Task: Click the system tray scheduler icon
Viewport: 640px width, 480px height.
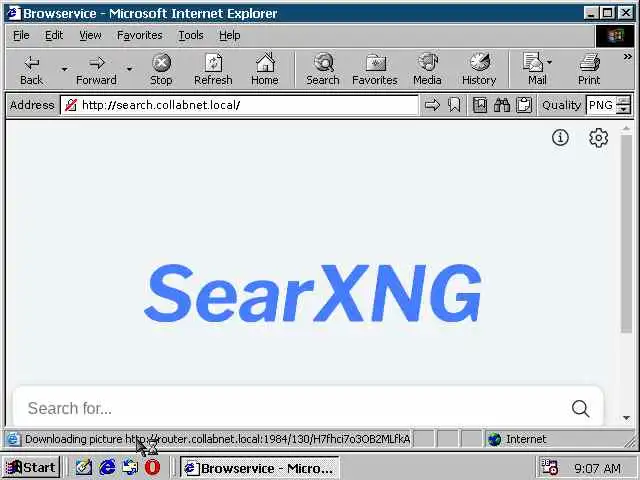Action: tap(549, 467)
